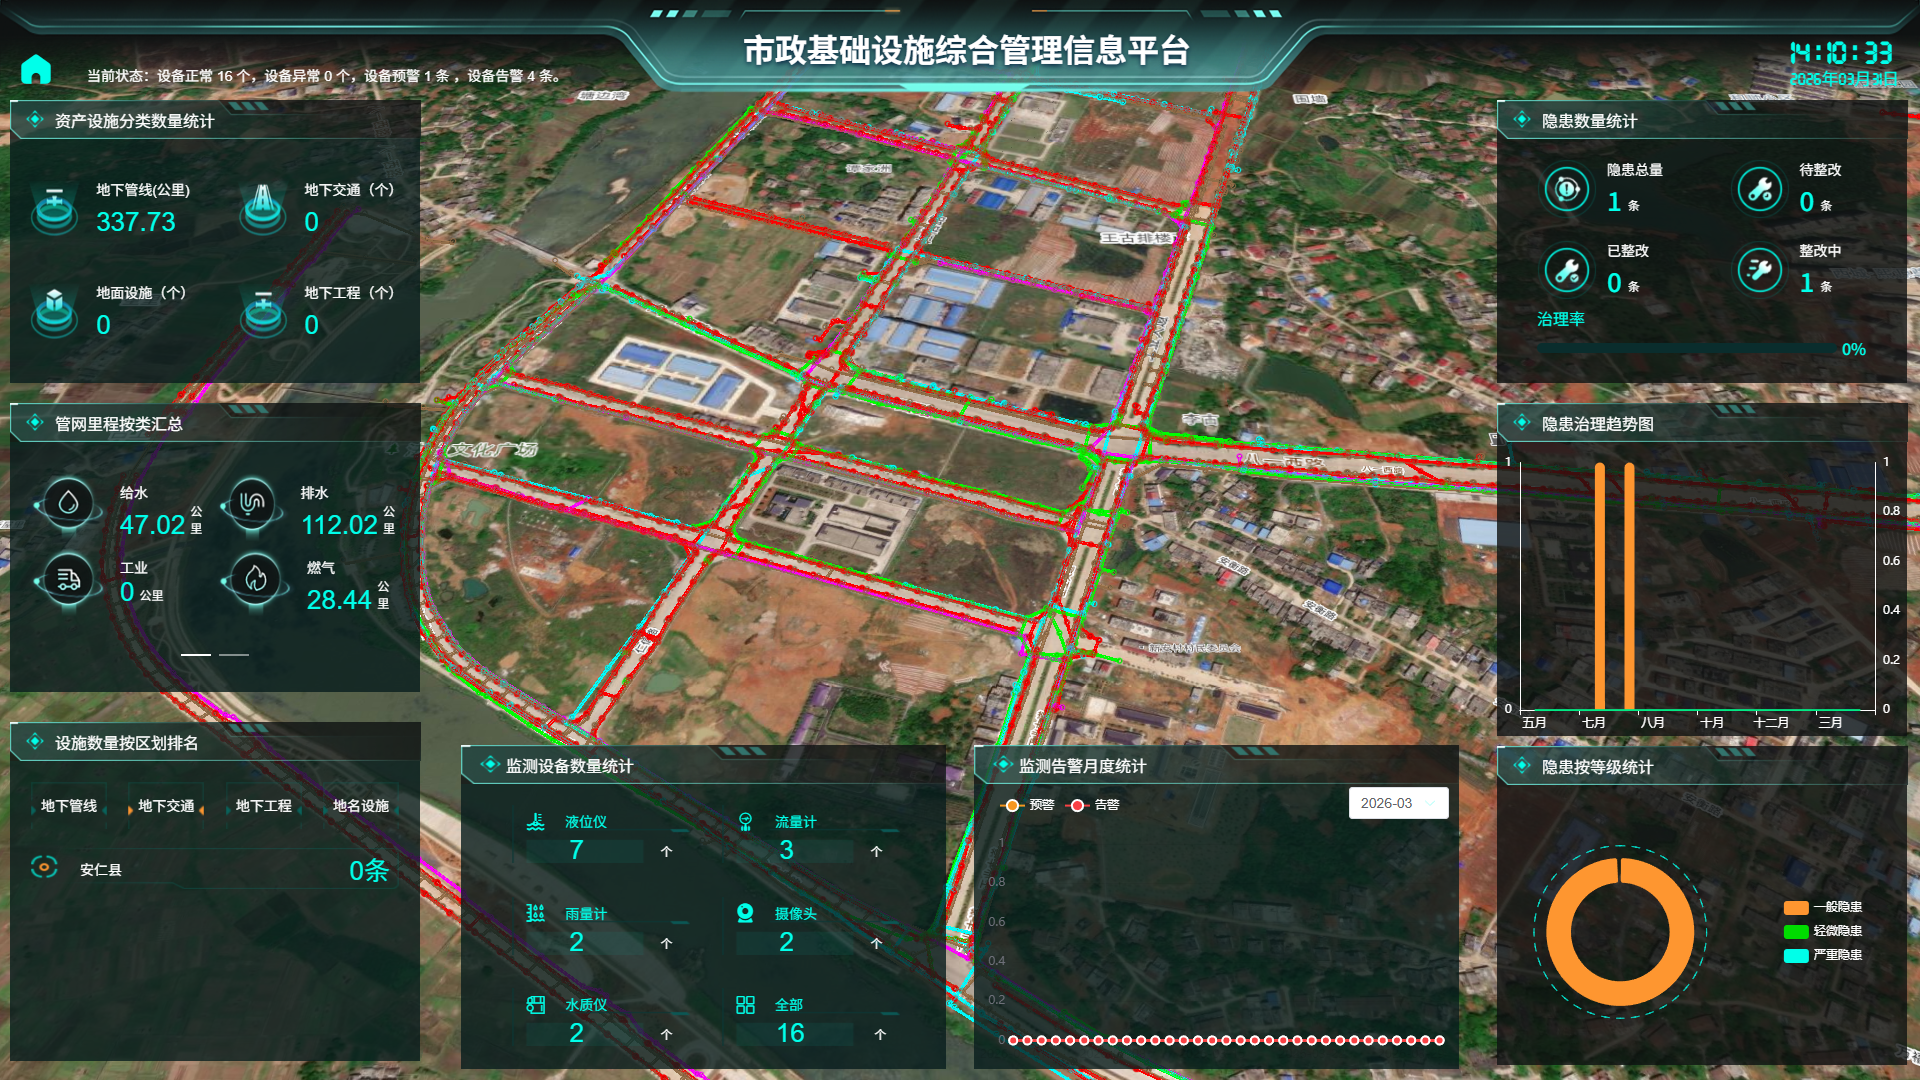The image size is (1920, 1080).
Task: Click the arrow next to 液位仪 count
Action: click(x=667, y=851)
